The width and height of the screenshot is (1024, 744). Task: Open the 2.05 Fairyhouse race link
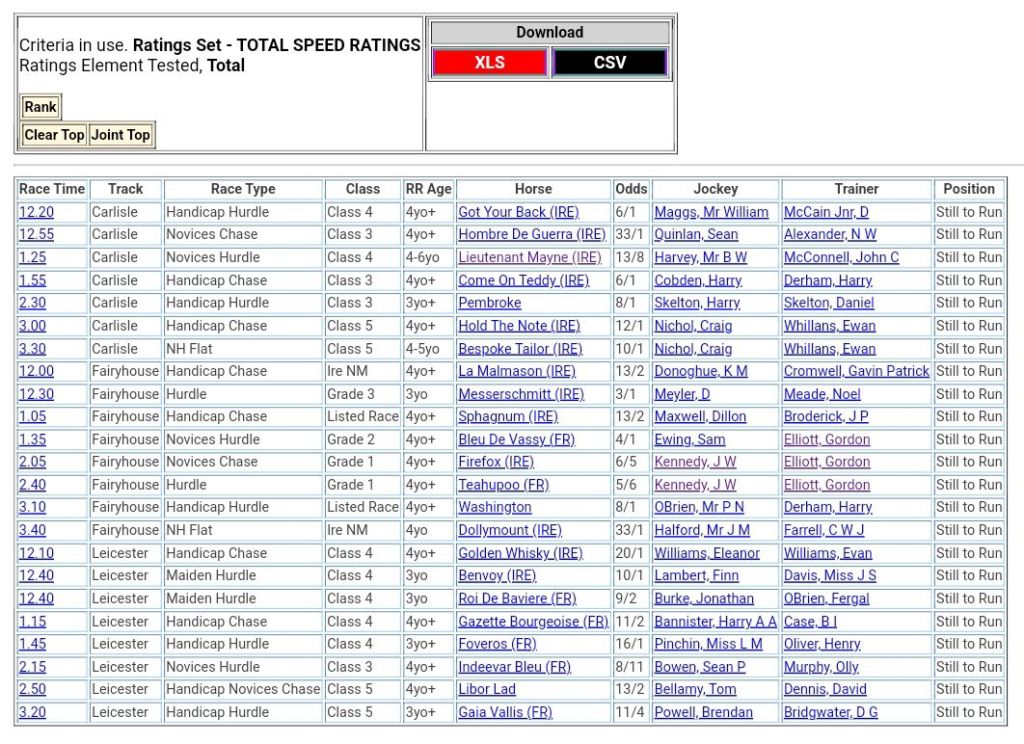click(32, 462)
